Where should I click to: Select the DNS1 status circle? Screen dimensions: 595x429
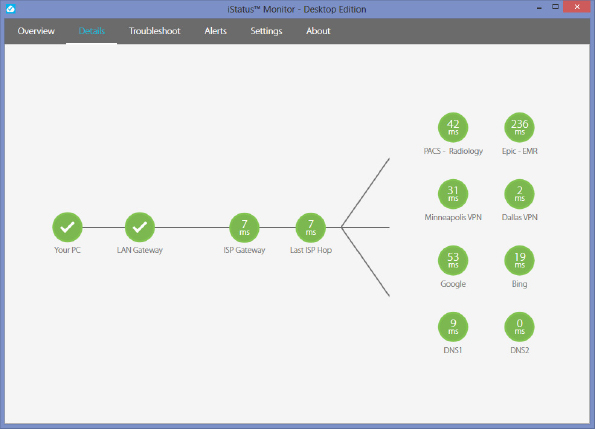[453, 327]
